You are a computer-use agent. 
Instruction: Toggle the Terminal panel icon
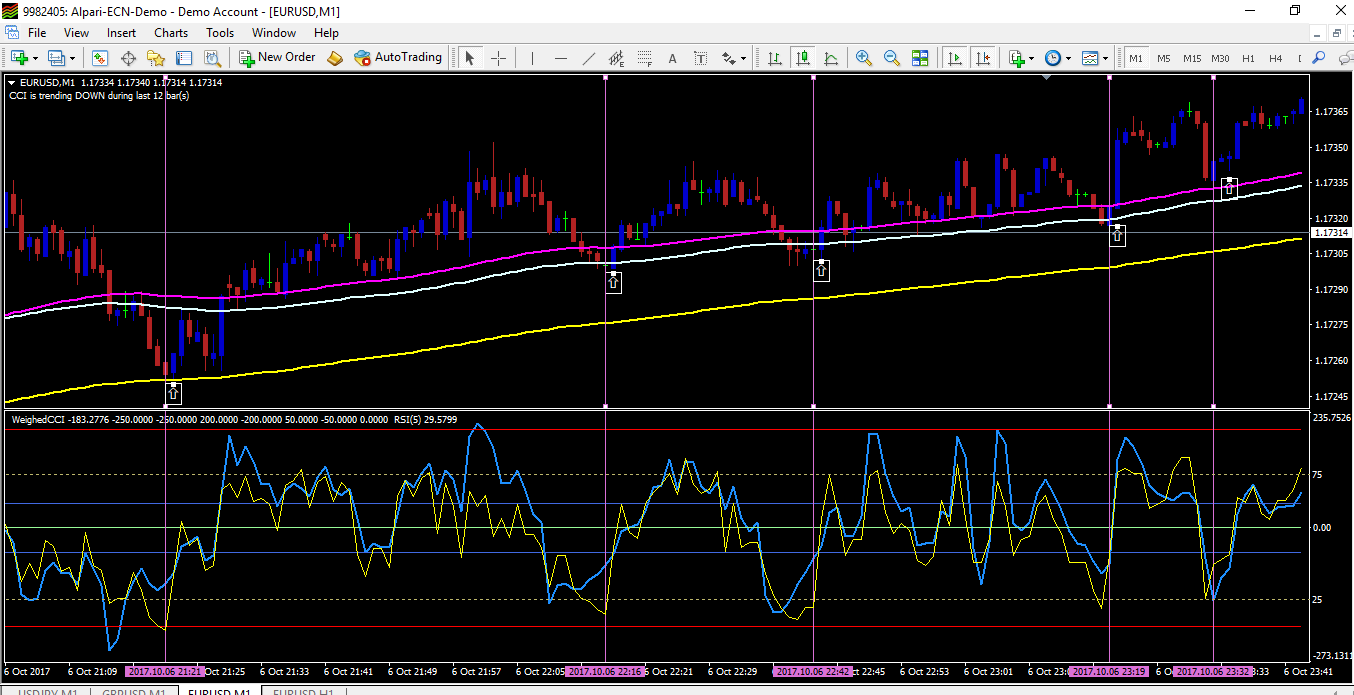coord(184,58)
